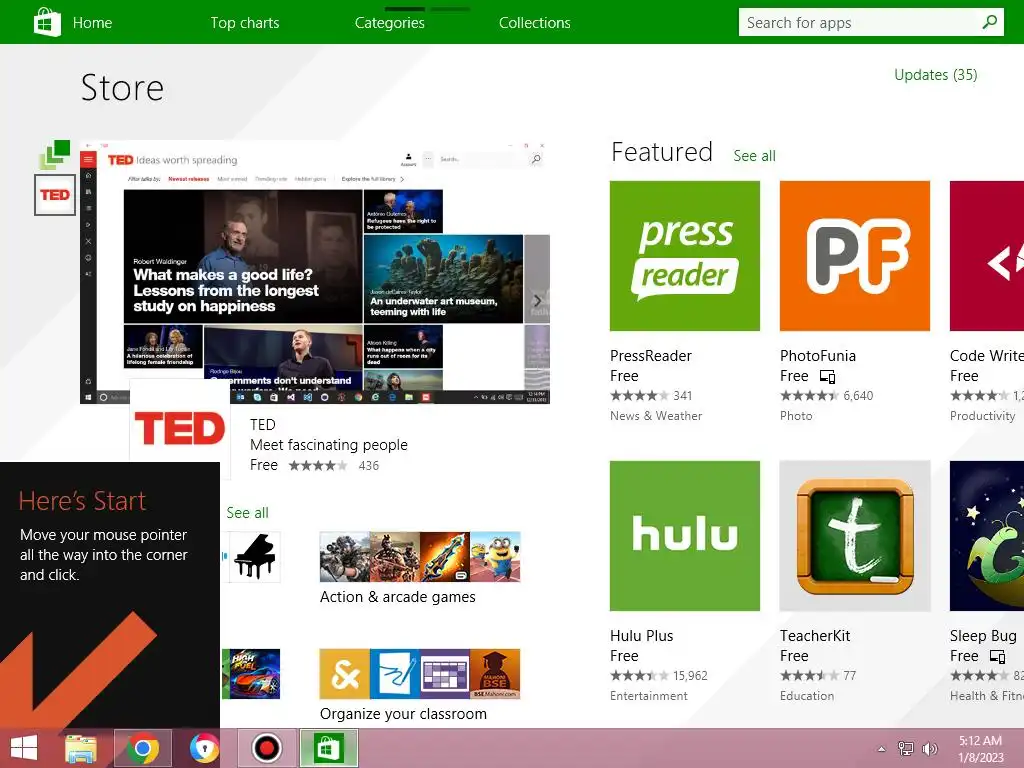Click the Here's Start tip heading
The width and height of the screenshot is (1024, 768).
[x=82, y=501]
